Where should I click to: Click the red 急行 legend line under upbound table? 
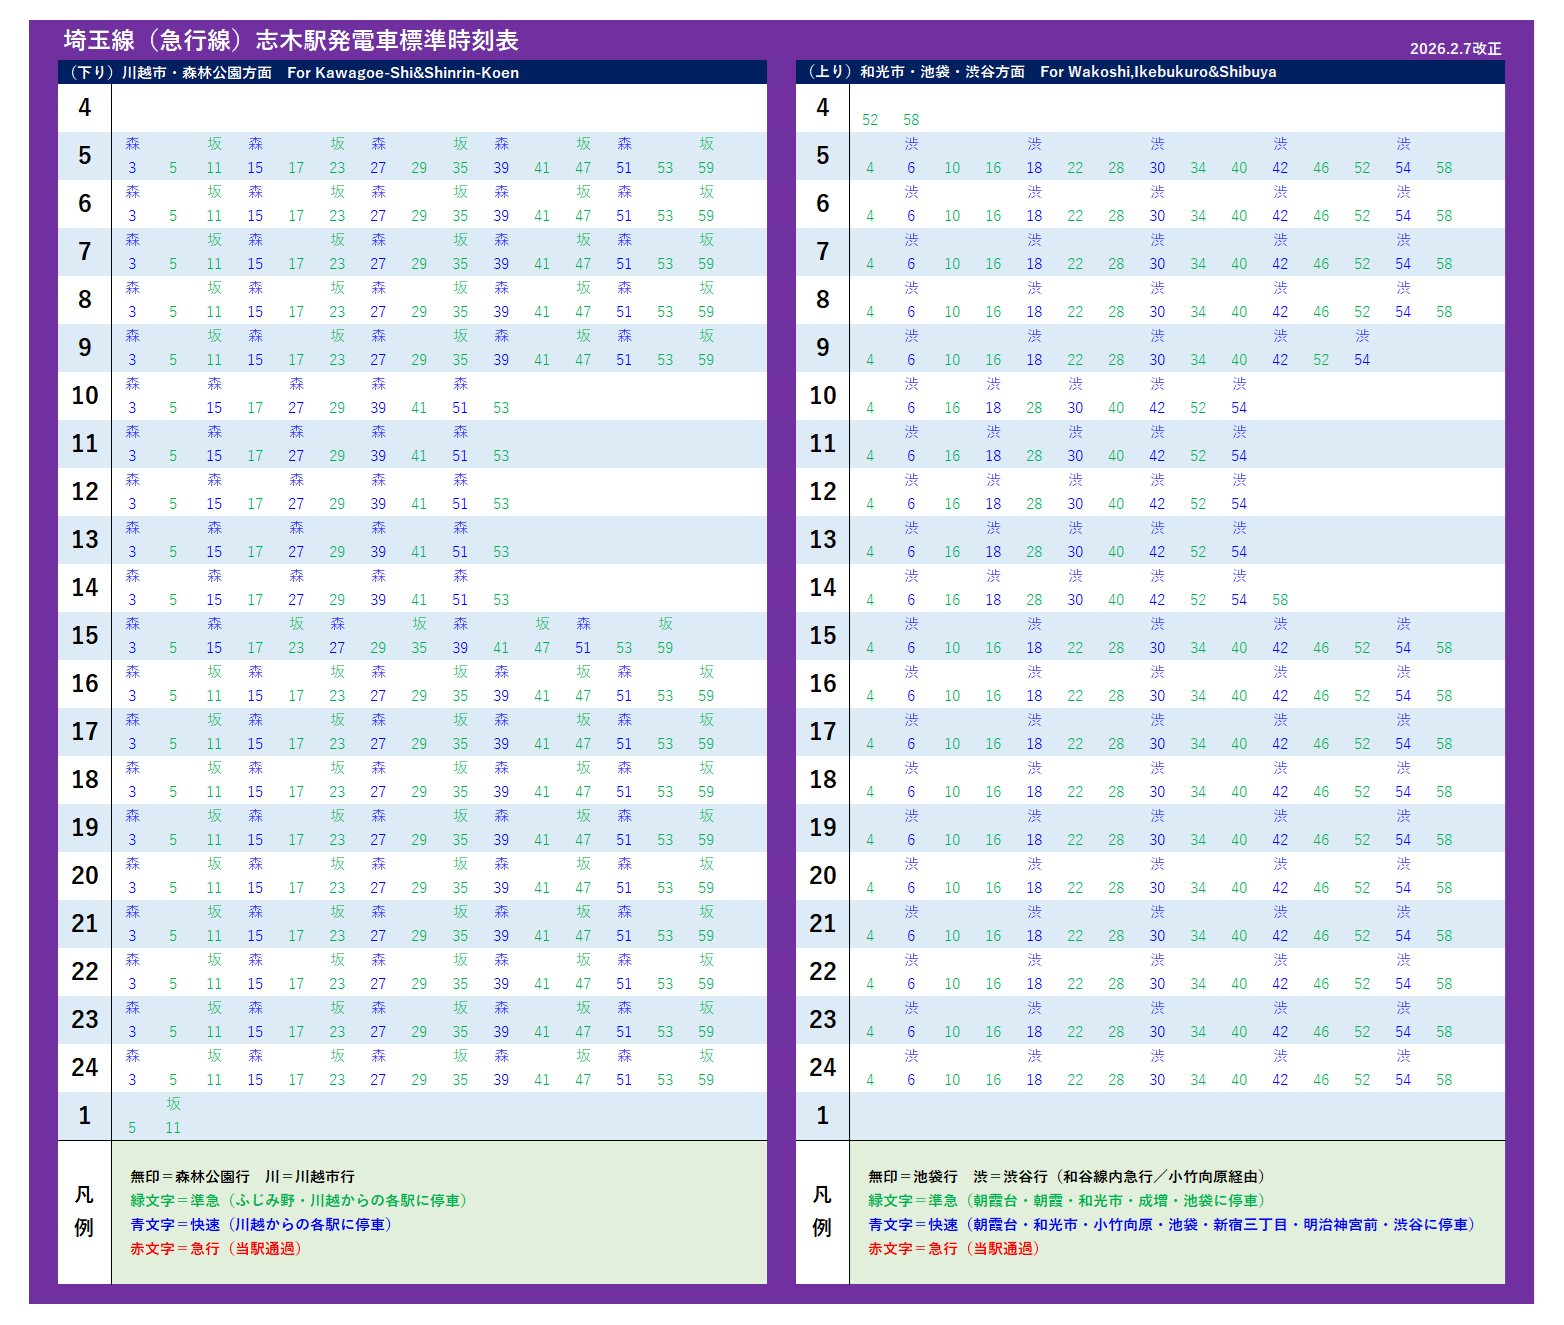pyautogui.click(x=953, y=1249)
